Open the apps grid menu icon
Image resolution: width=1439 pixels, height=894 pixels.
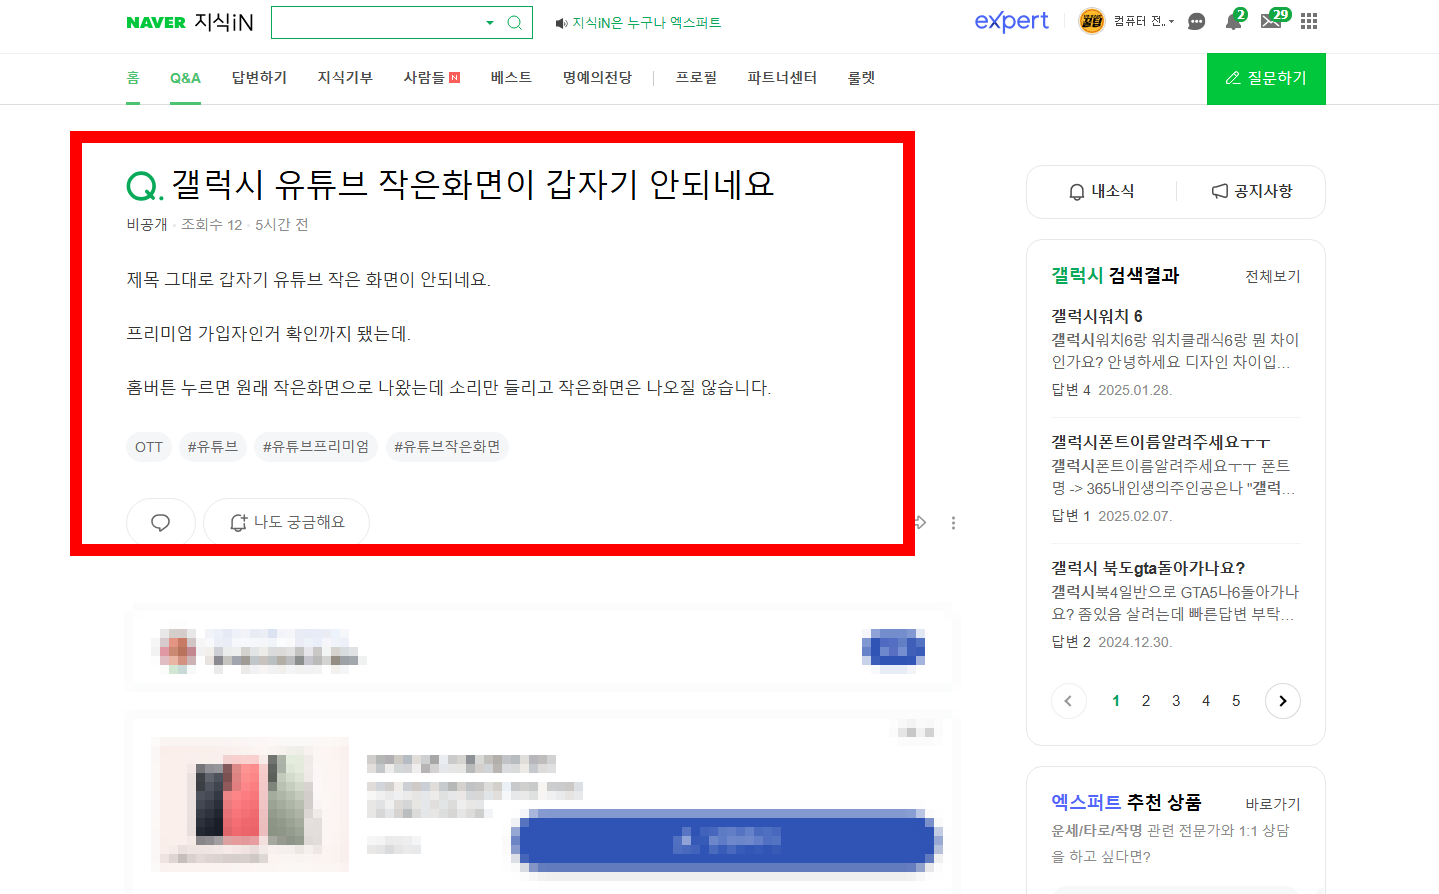point(1309,21)
